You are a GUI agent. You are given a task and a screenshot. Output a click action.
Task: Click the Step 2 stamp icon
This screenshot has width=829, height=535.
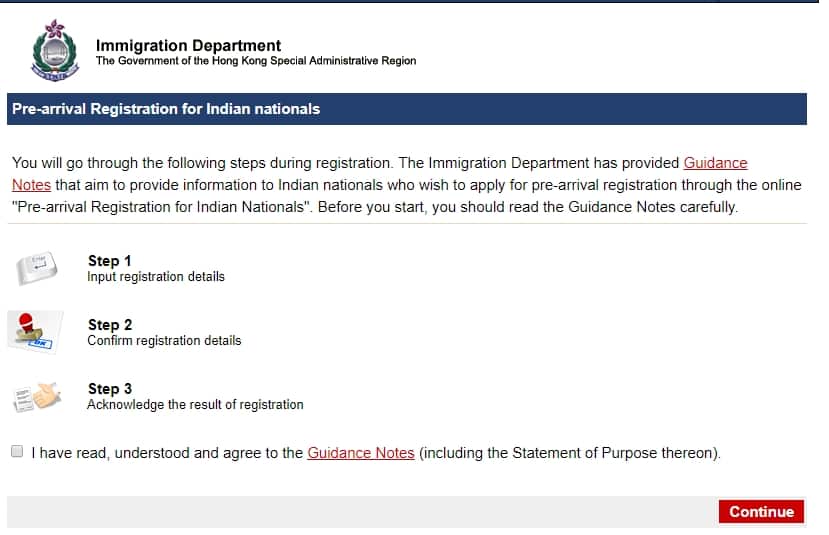(x=35, y=331)
